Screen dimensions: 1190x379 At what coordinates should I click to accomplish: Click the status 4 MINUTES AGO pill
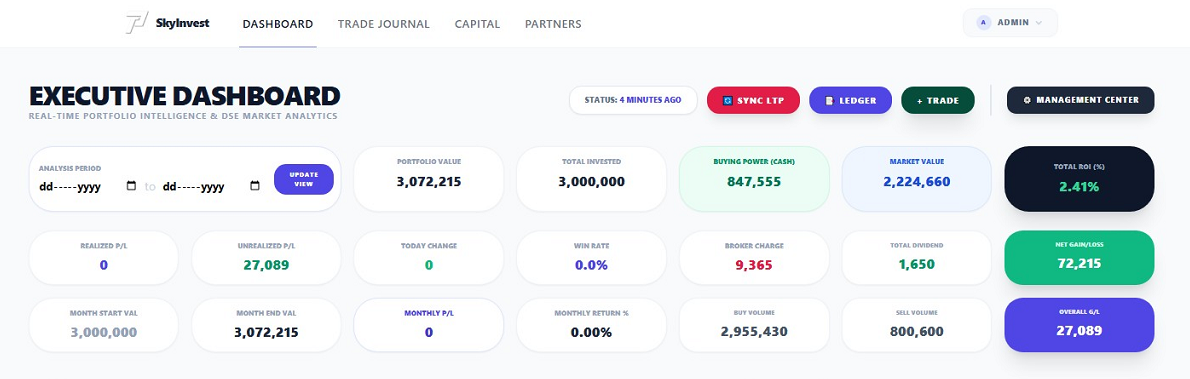[x=633, y=100]
